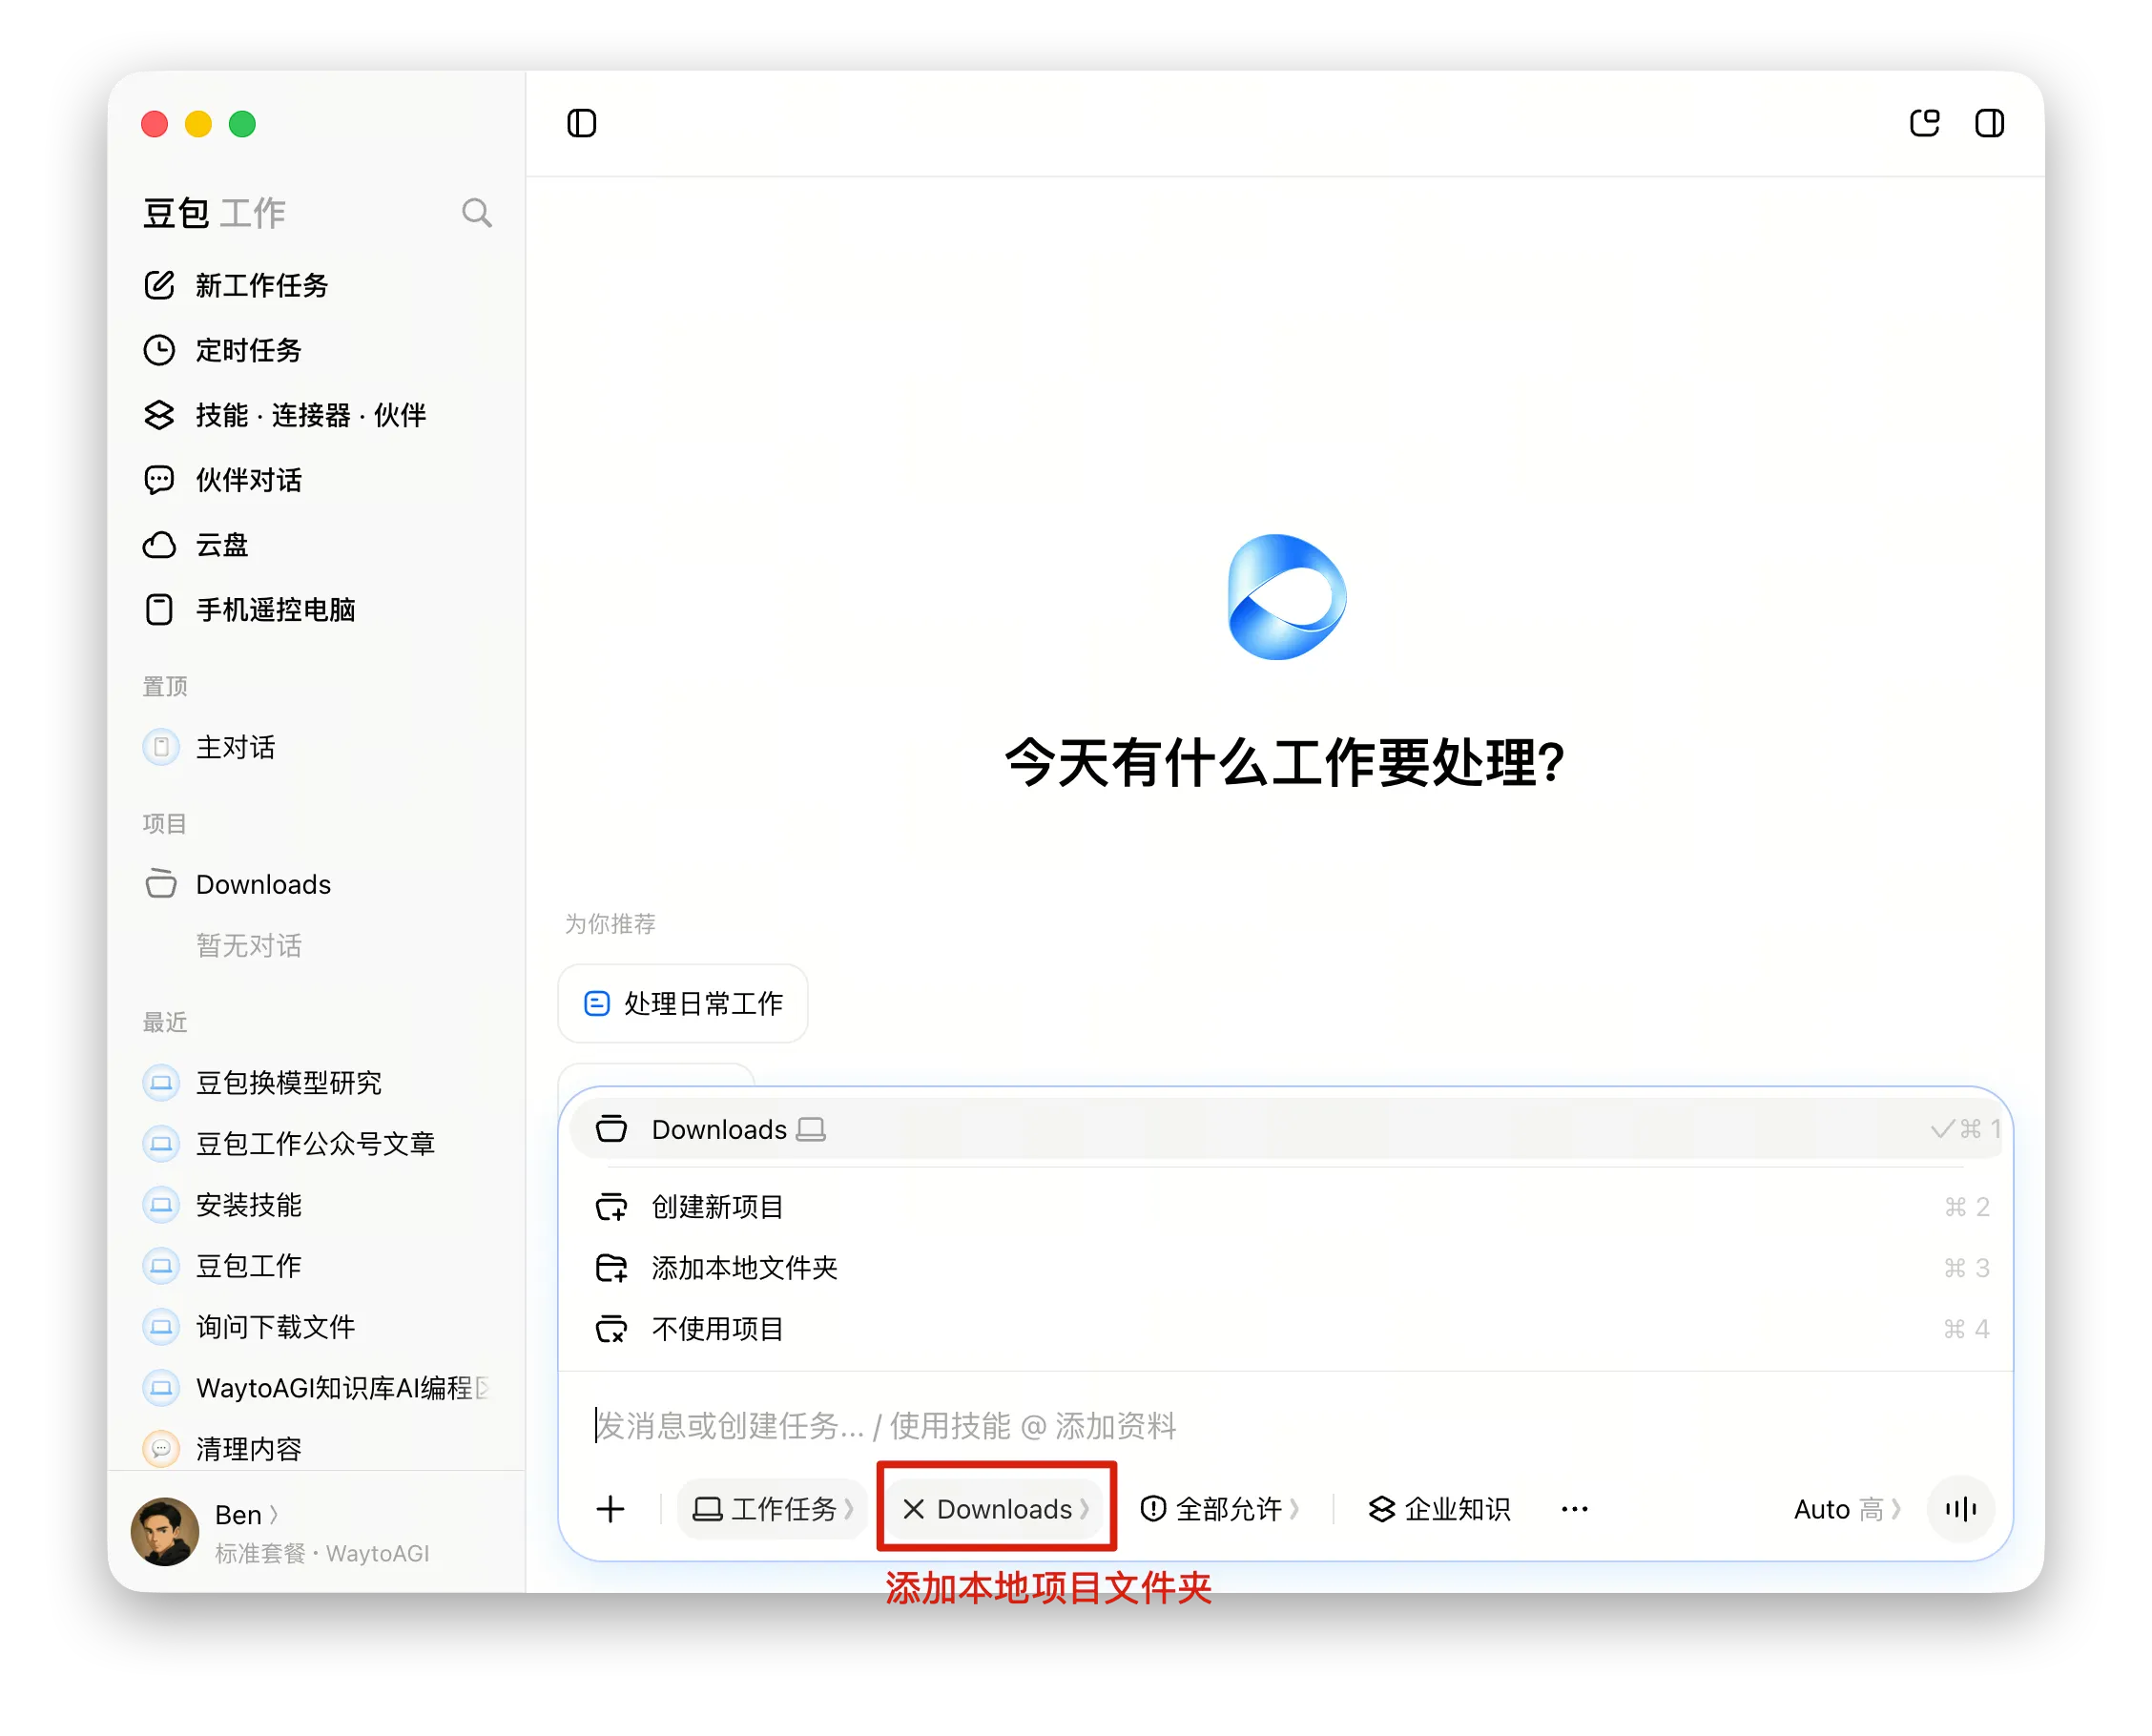The height and width of the screenshot is (1736, 2152).
Task: Click the 豆包 工作 app title
Action: point(214,213)
